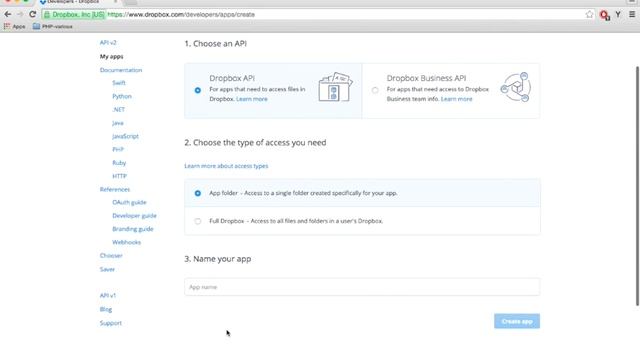This screenshot has width=640, height=360.
Task: Open the Branding guide link
Action: tap(133, 229)
